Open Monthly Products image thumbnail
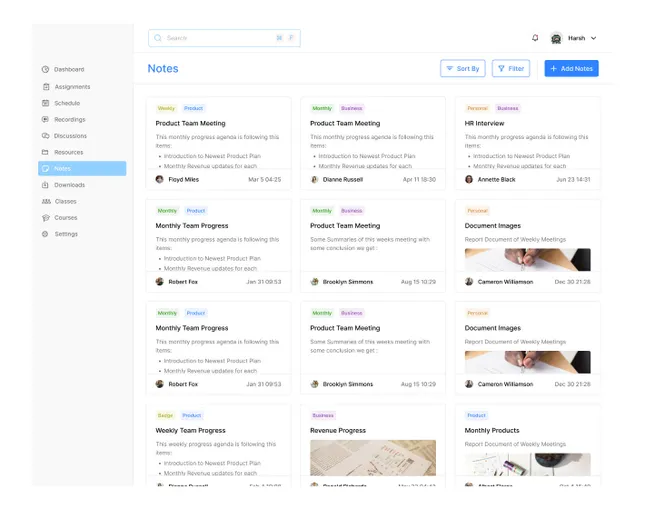Image resolution: width=645 pixels, height=509 pixels. pos(528,465)
